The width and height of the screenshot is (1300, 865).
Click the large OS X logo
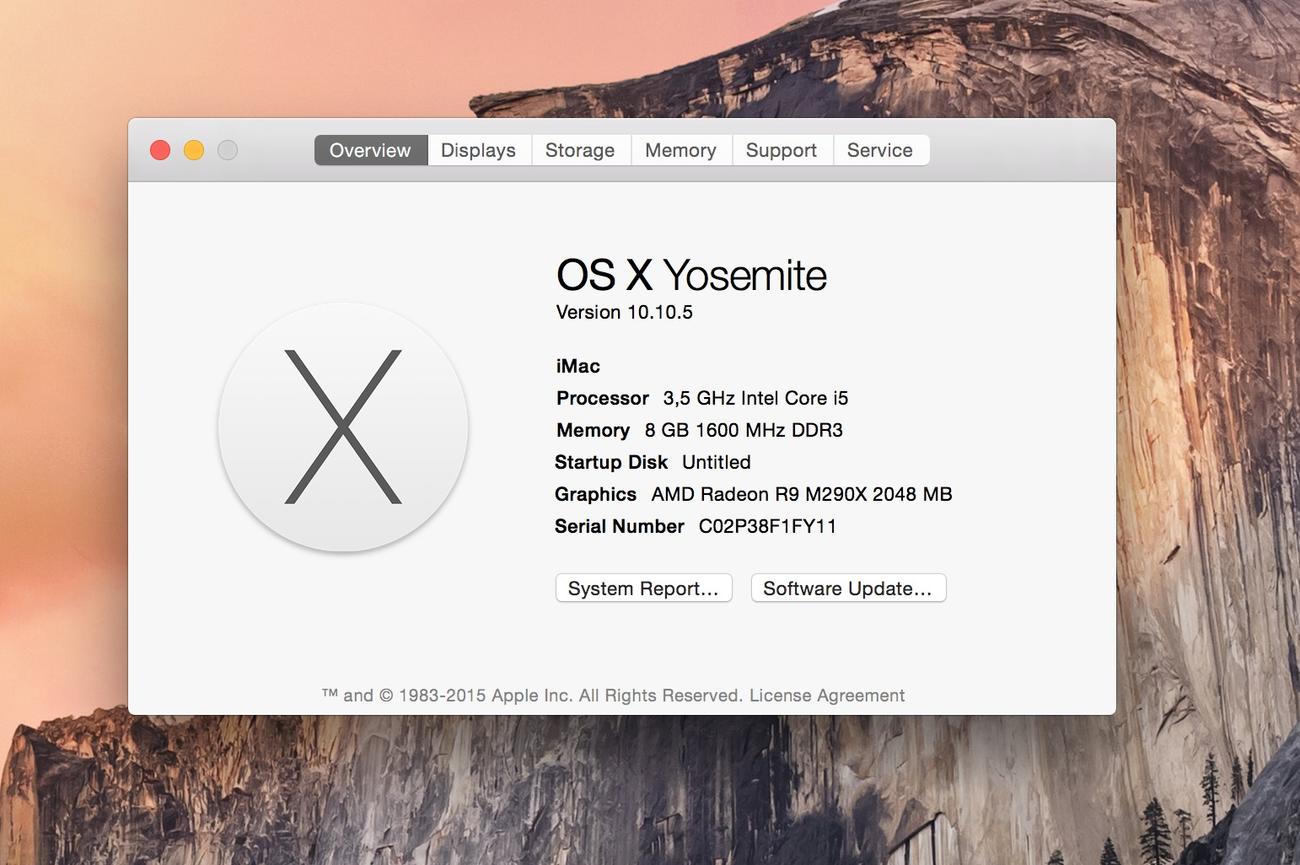tap(343, 427)
